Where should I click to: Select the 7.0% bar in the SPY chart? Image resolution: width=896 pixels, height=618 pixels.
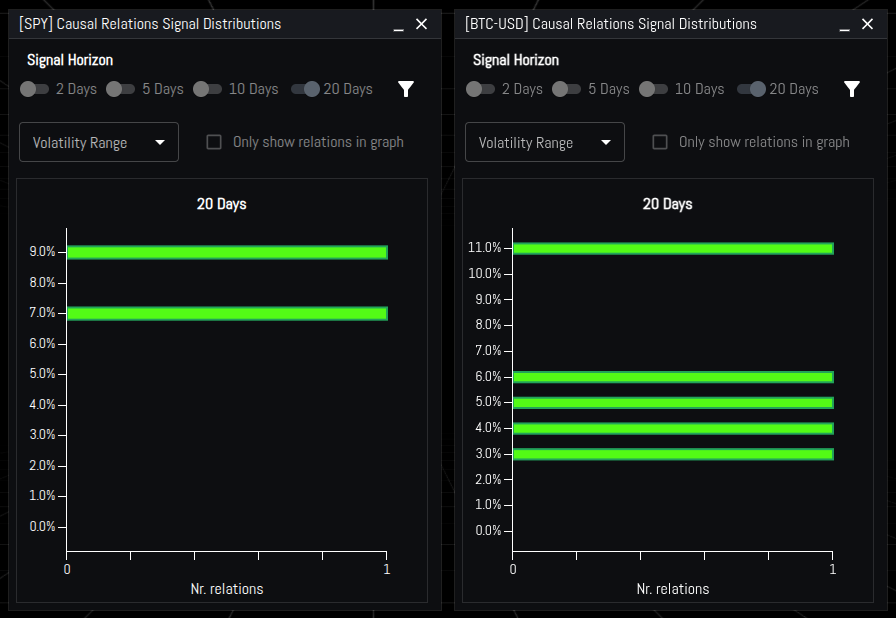point(227,313)
